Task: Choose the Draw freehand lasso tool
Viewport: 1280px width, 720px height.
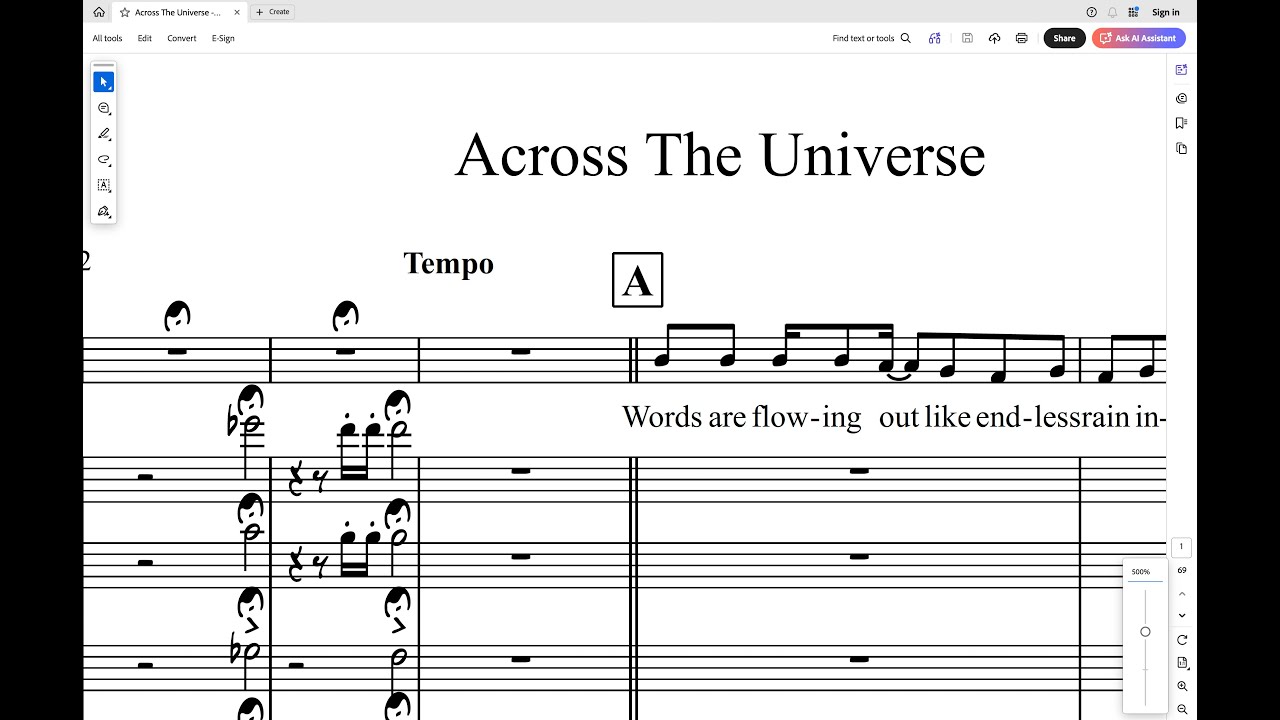Action: tap(103, 160)
